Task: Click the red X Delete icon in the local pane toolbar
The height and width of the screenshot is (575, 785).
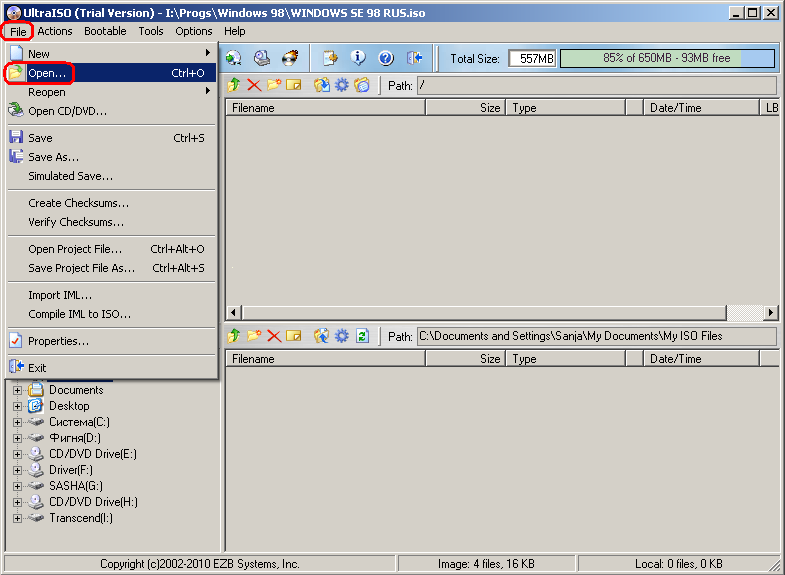Action: [274, 336]
